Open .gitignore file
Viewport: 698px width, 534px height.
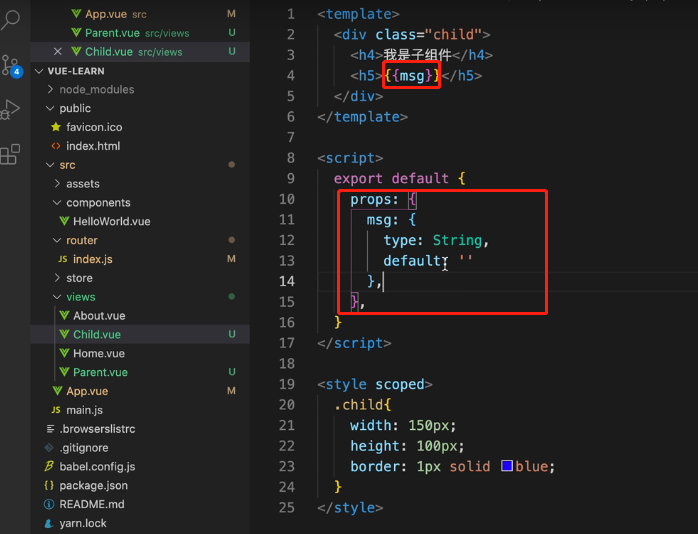point(140,448)
